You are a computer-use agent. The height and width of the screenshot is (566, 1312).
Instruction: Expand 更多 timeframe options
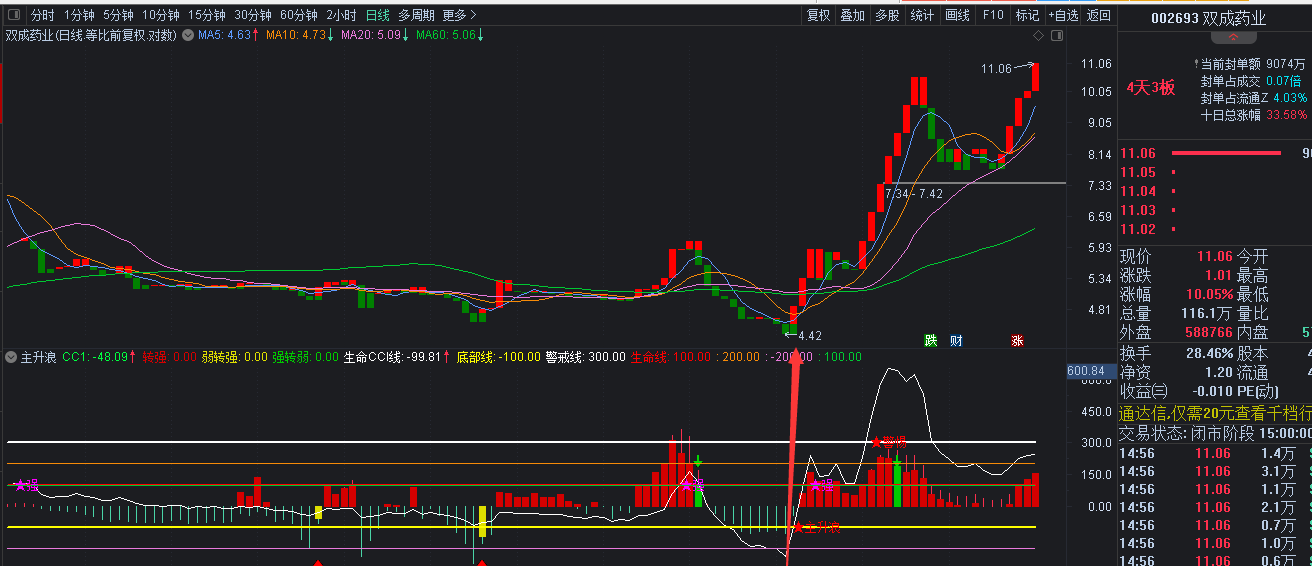(459, 15)
